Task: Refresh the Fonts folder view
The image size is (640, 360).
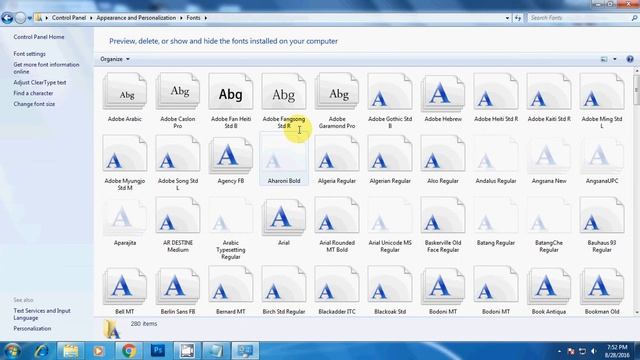Action: pyautogui.click(x=518, y=18)
